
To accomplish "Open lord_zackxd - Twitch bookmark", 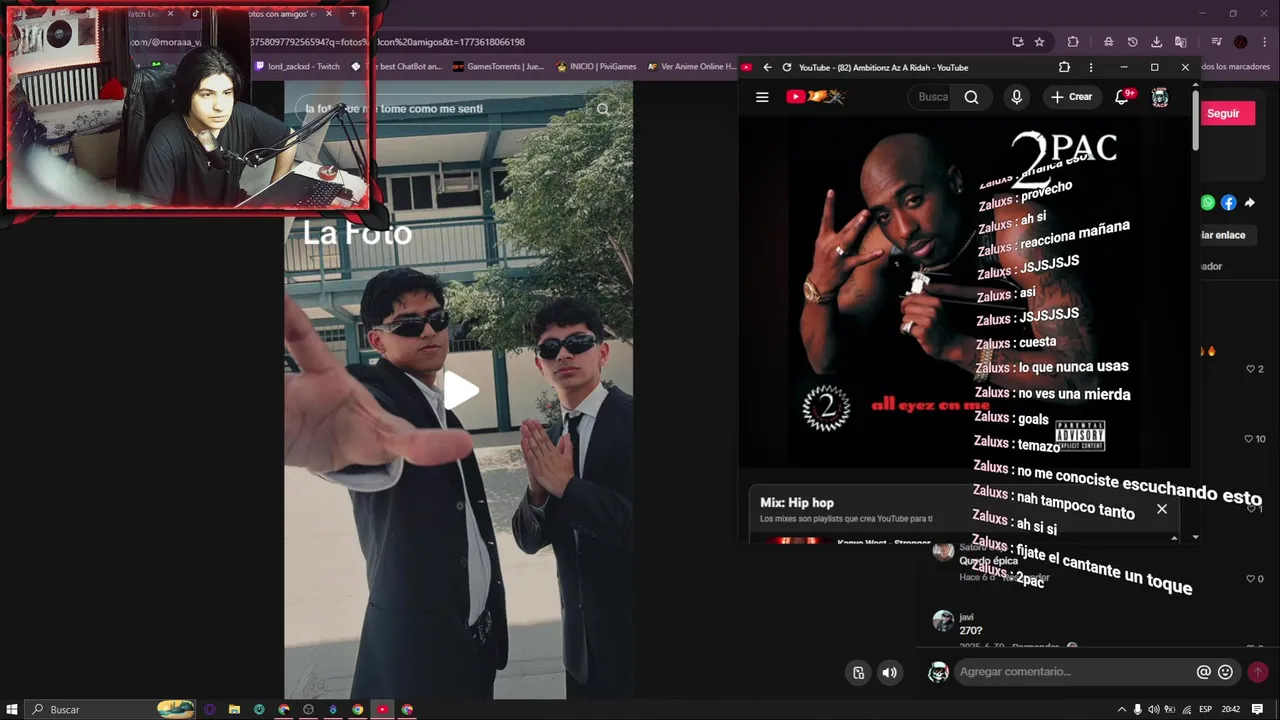I will point(298,67).
